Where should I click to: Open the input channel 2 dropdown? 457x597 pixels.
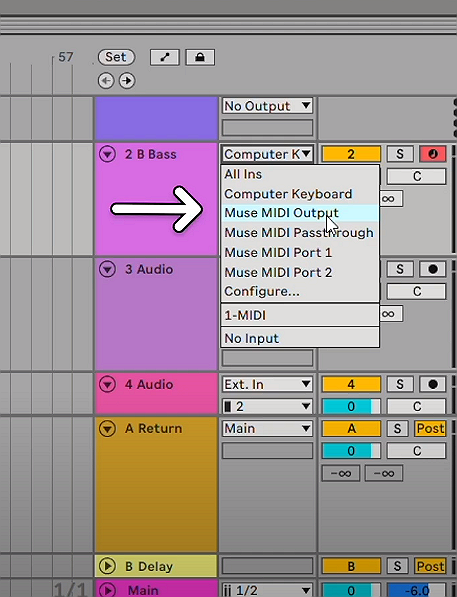(267, 406)
